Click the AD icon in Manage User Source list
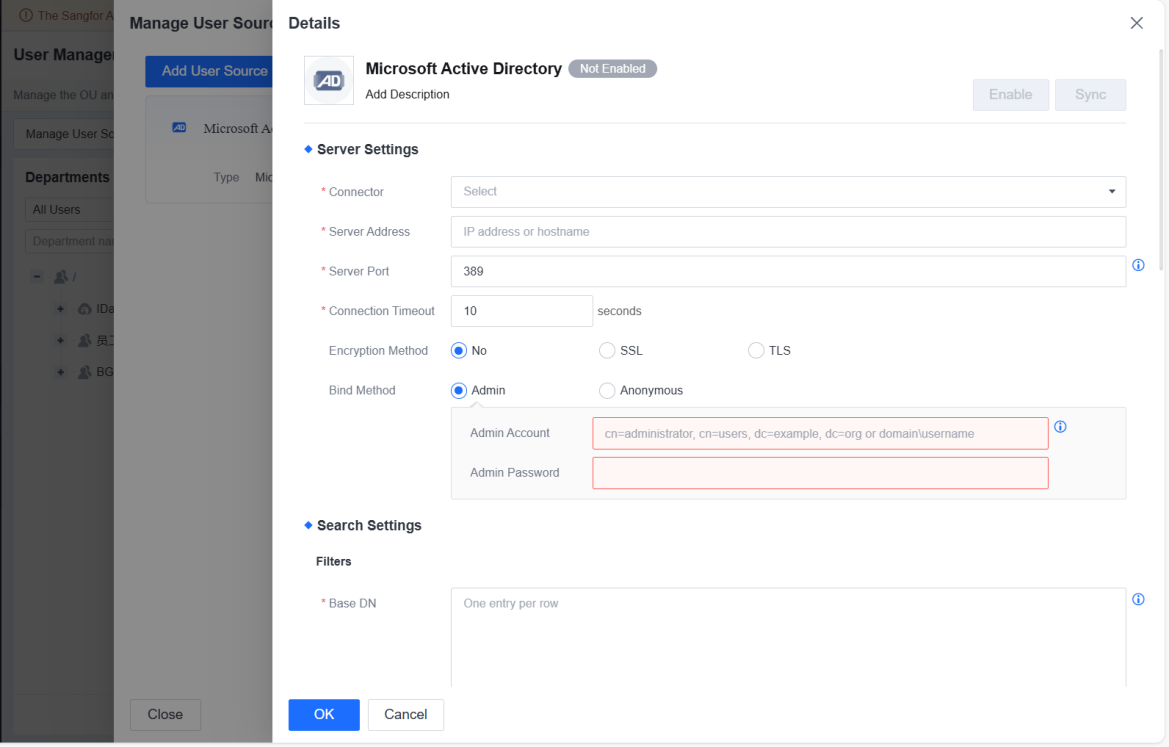 click(179, 127)
